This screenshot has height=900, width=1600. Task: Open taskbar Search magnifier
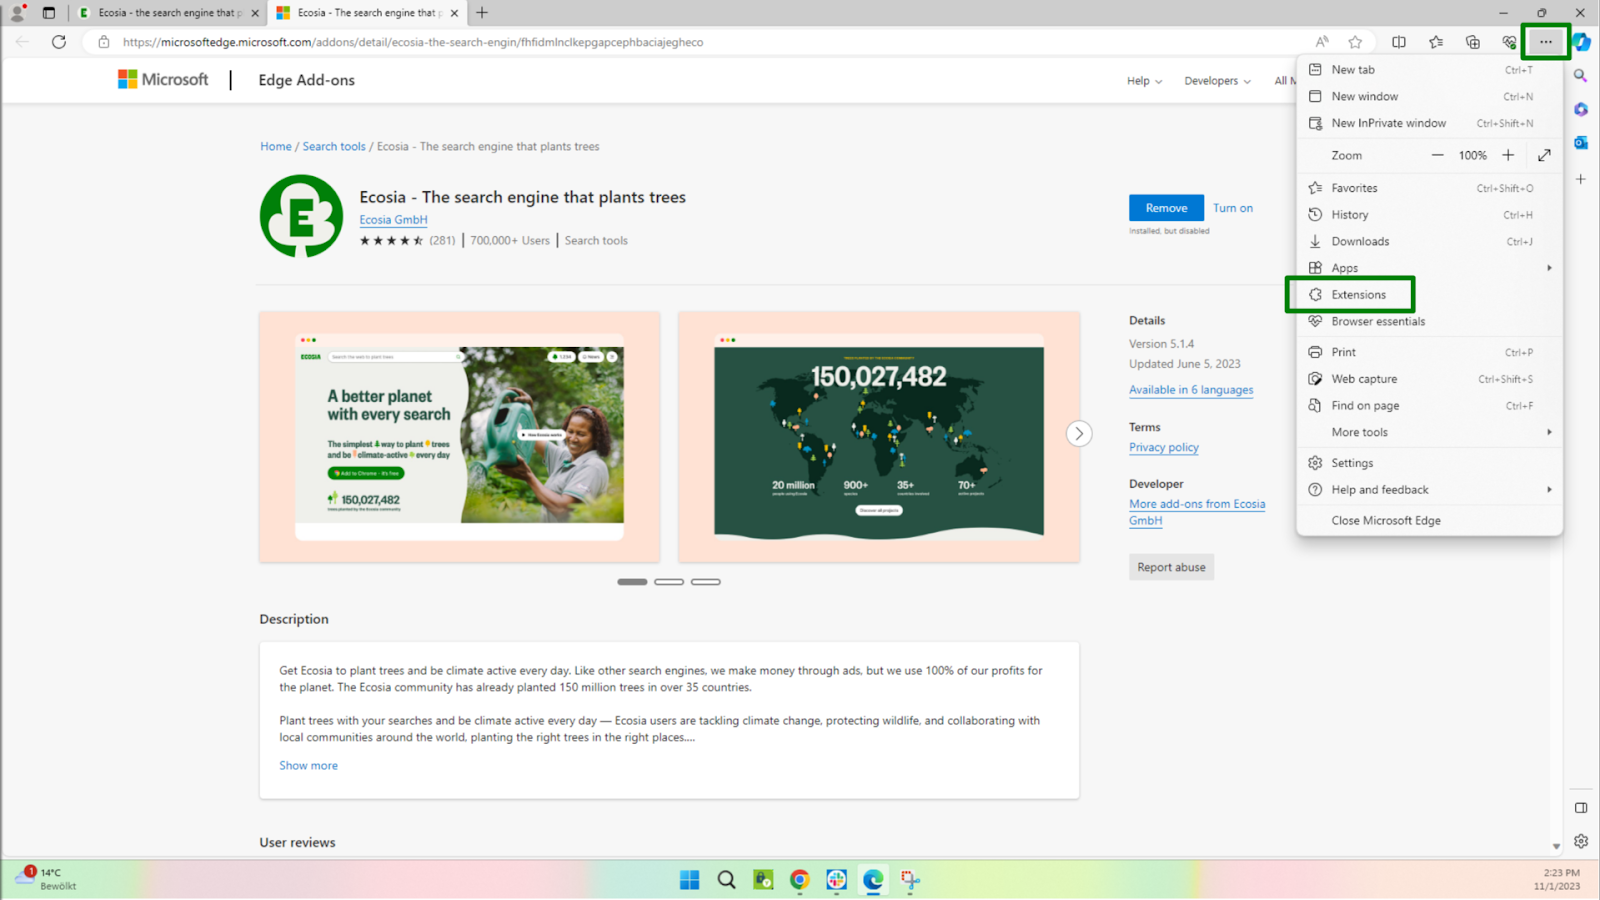[727, 880]
